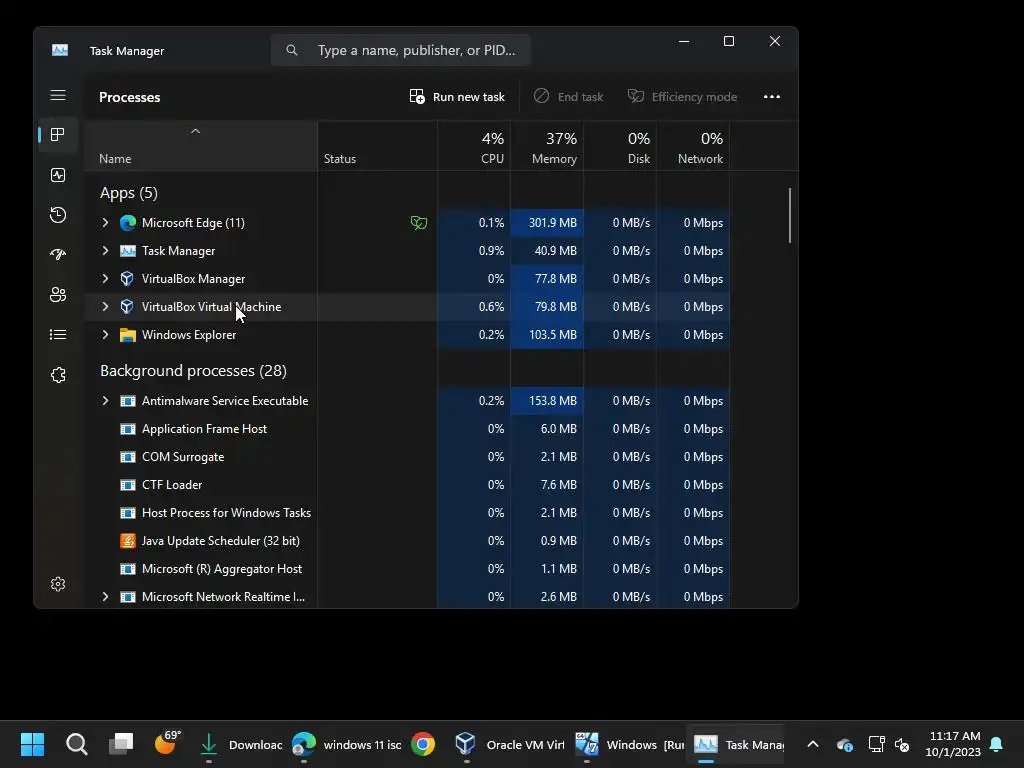The image size is (1024, 768).
Task: Open the Windows Start menu
Action: (32, 744)
